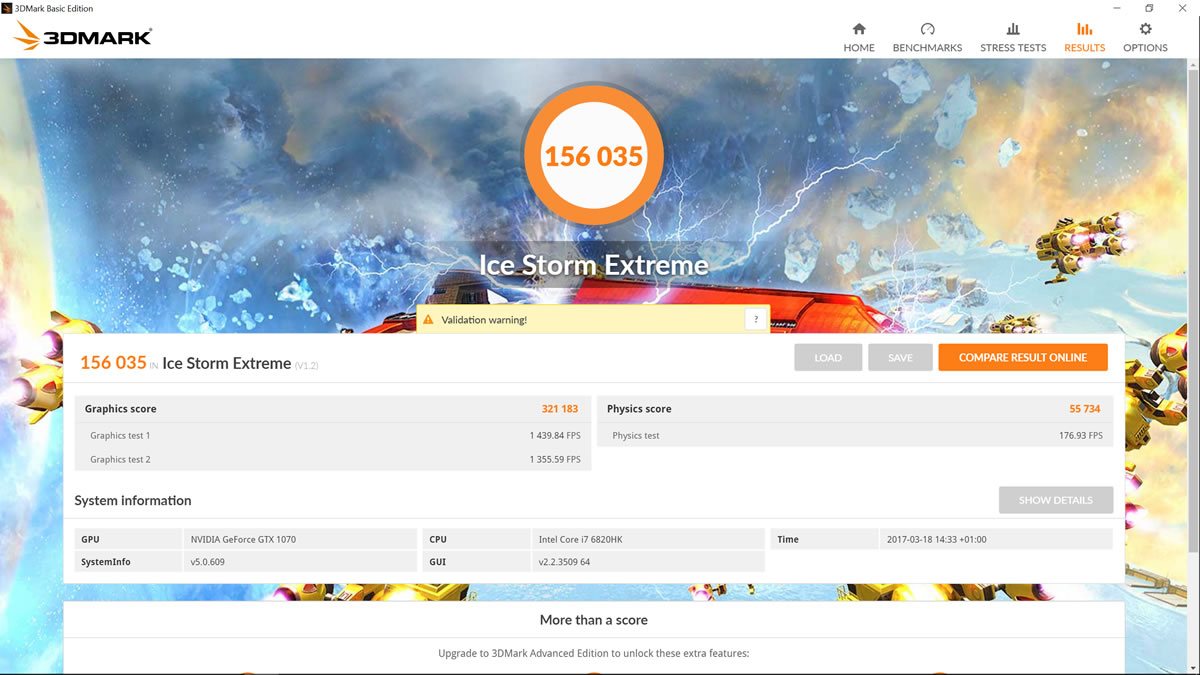1200x675 pixels.
Task: Open the Home section icon
Action: point(858,29)
